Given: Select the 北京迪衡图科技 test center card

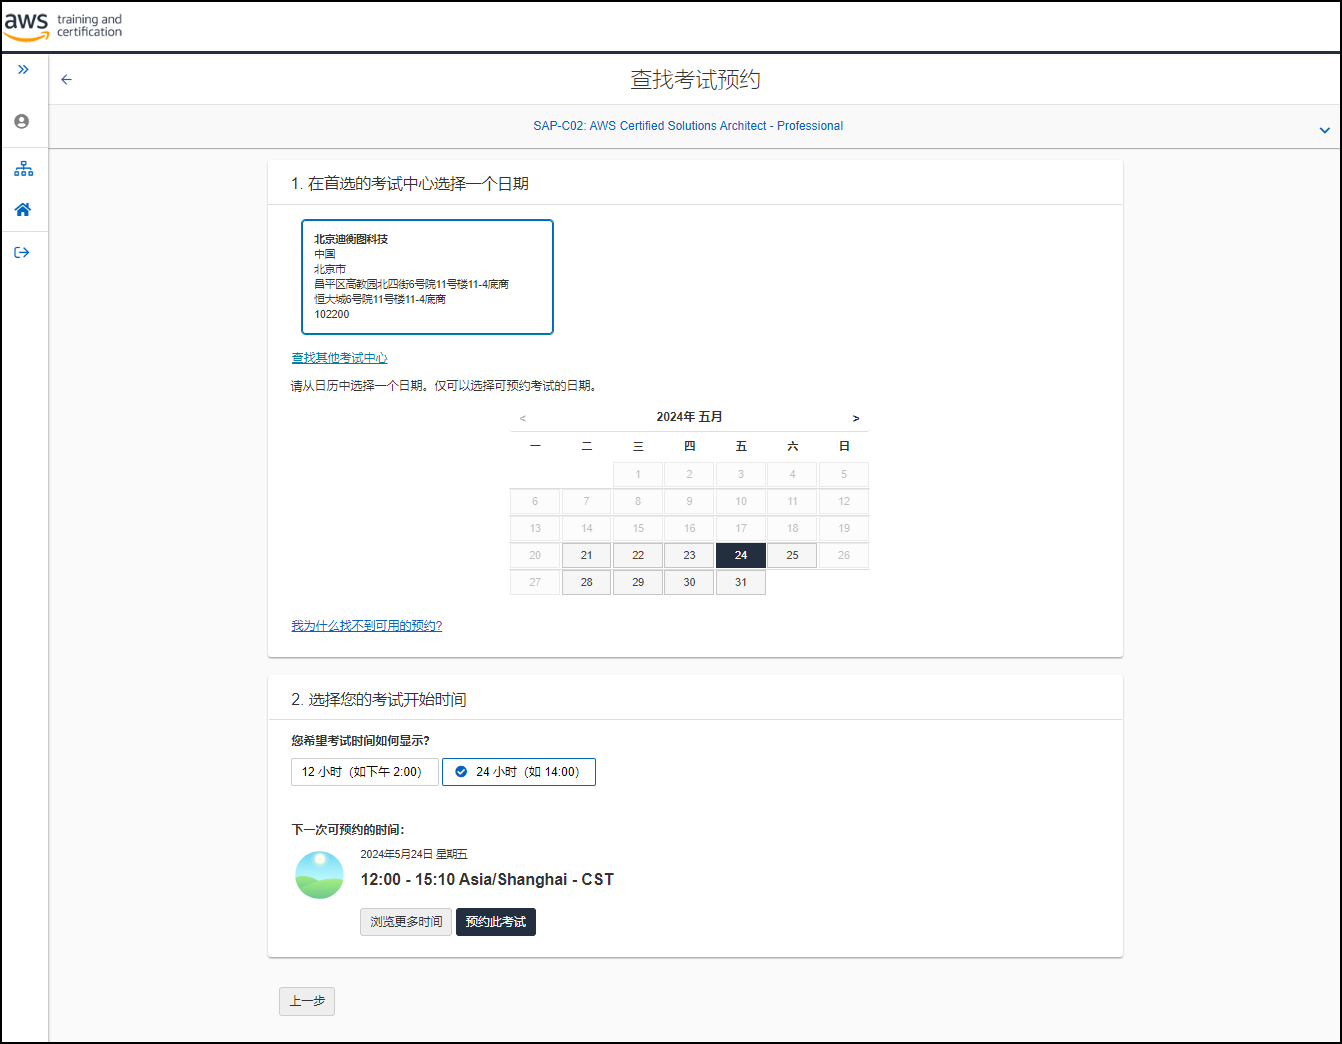Looking at the screenshot, I should tap(427, 277).
